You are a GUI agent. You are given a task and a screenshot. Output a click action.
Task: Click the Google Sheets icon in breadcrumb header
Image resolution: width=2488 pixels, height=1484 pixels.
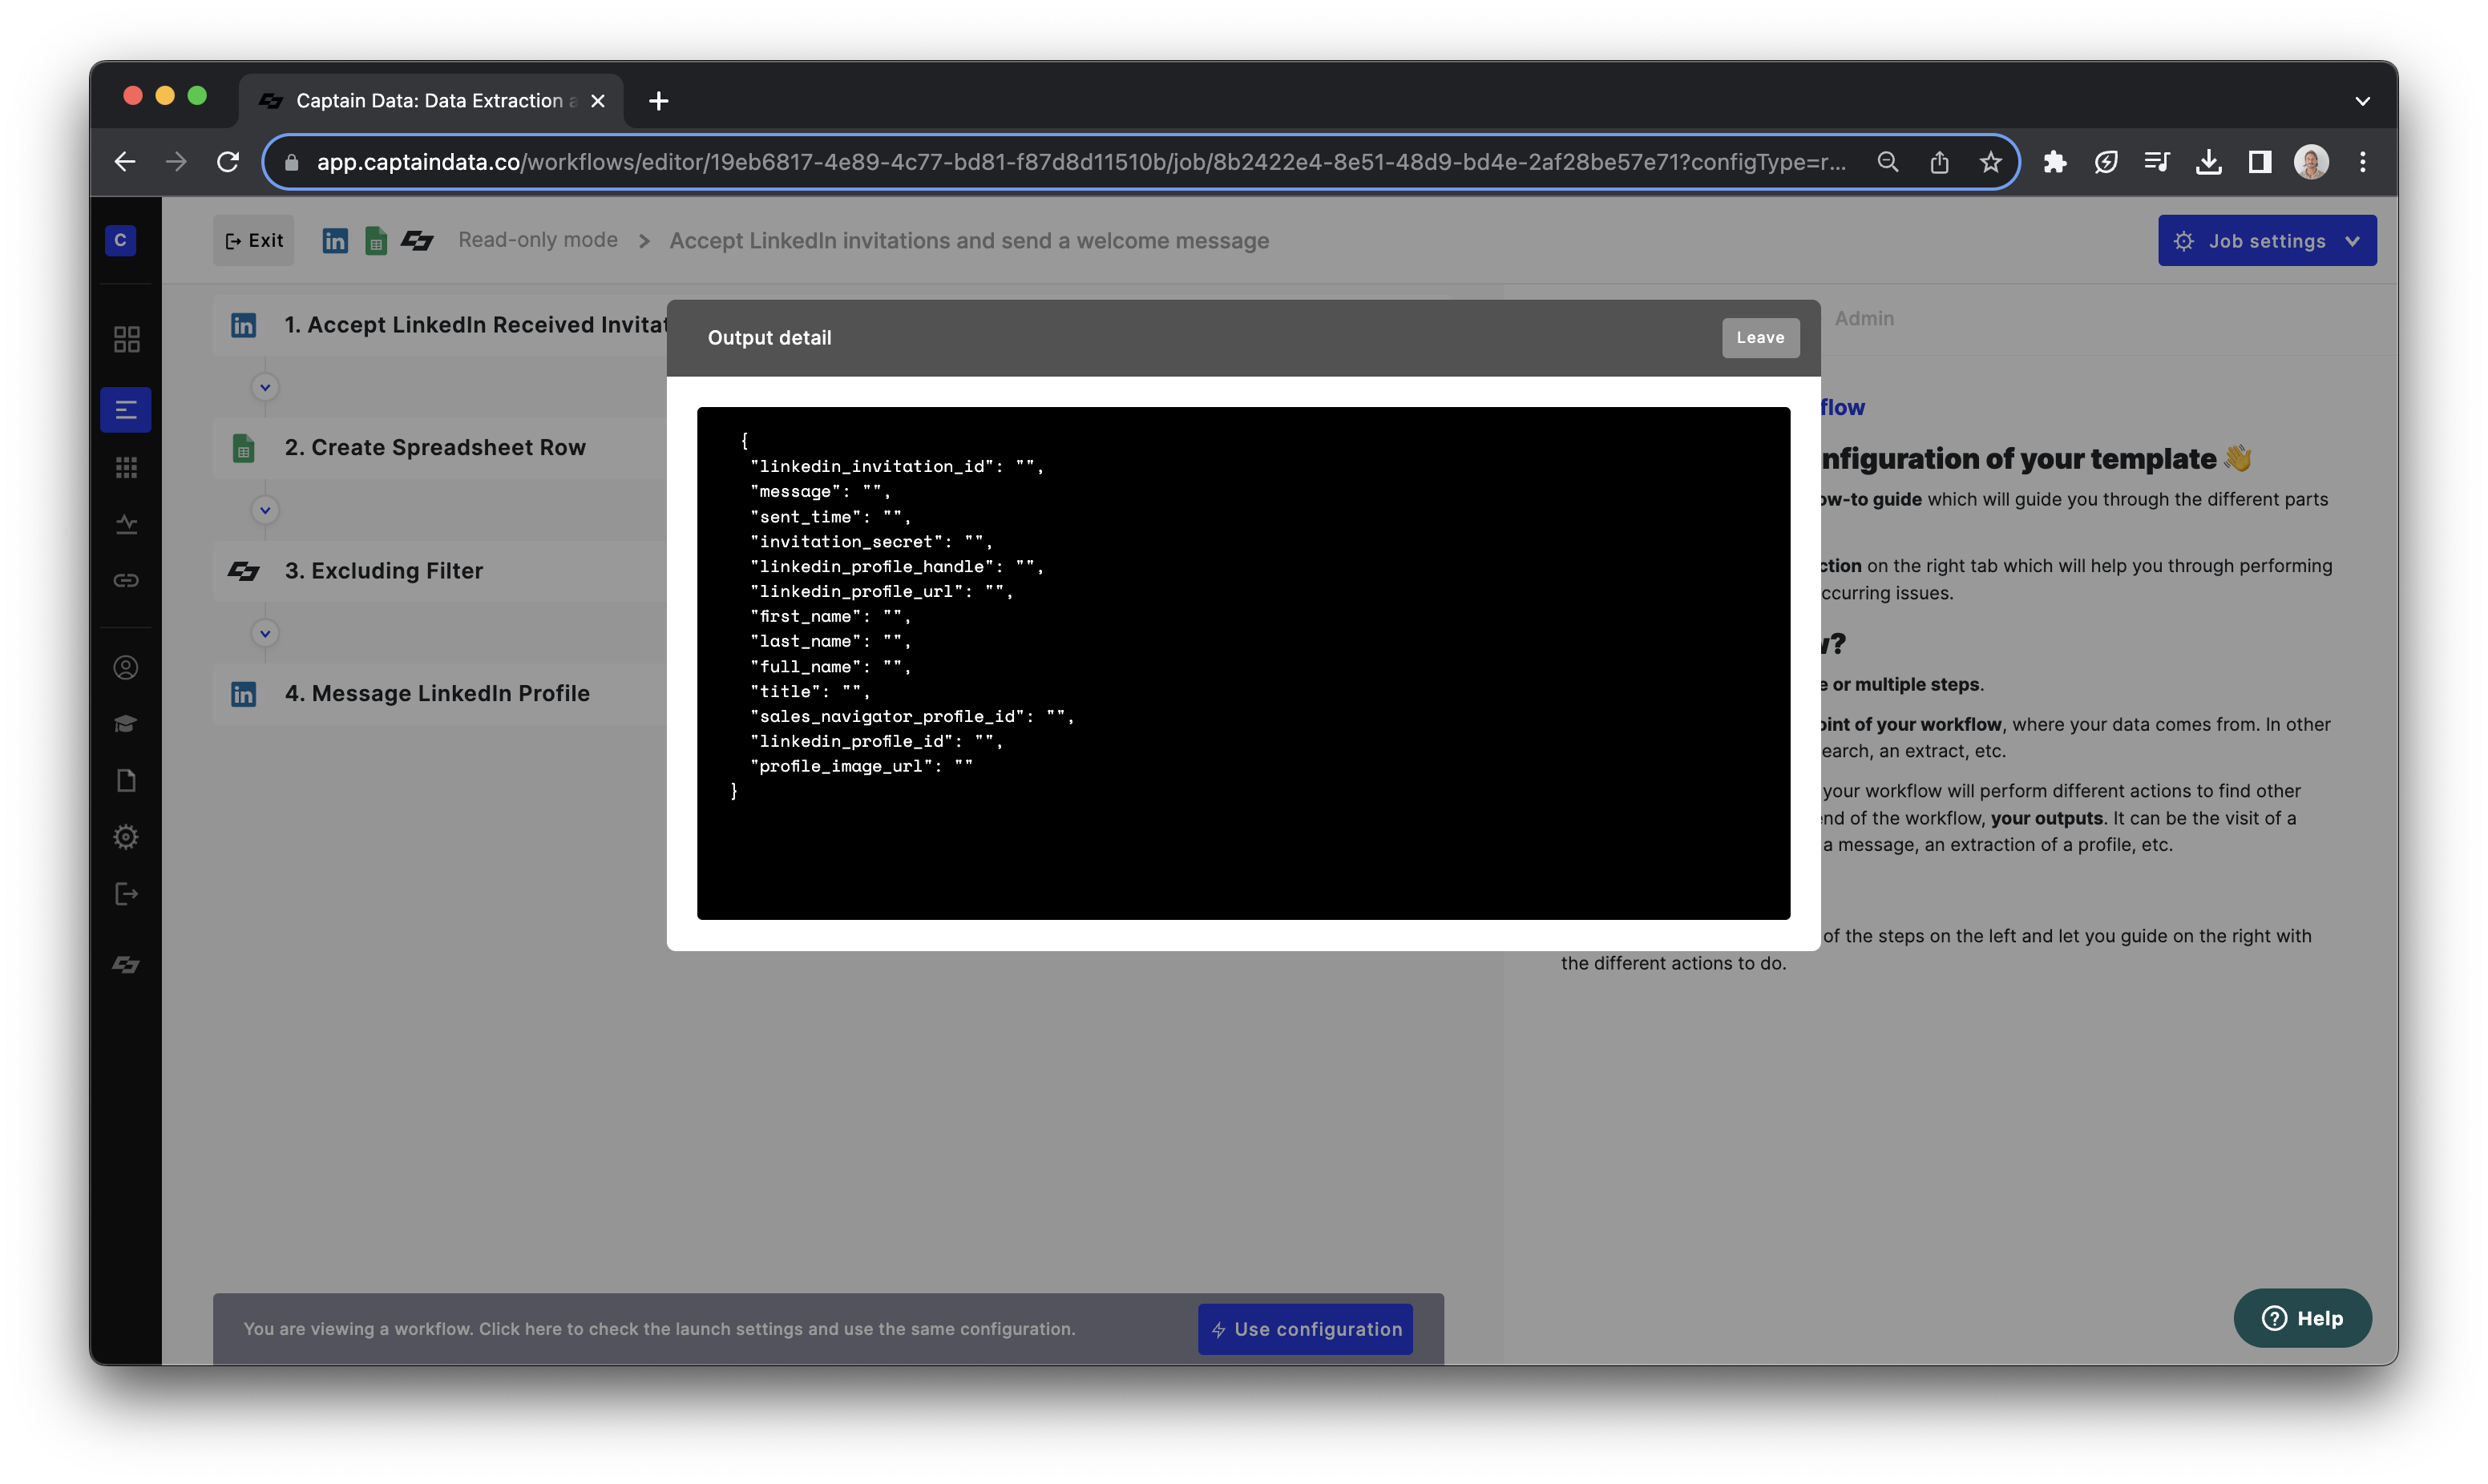tap(376, 241)
